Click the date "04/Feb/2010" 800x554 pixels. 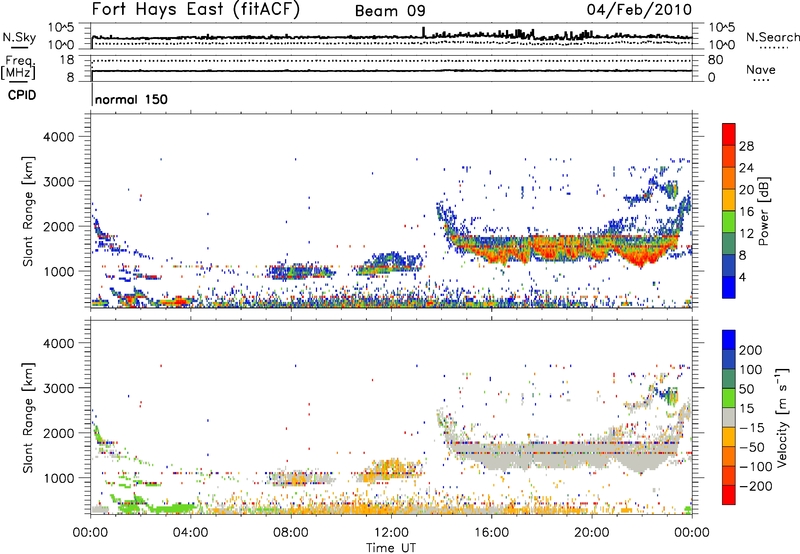639,10
